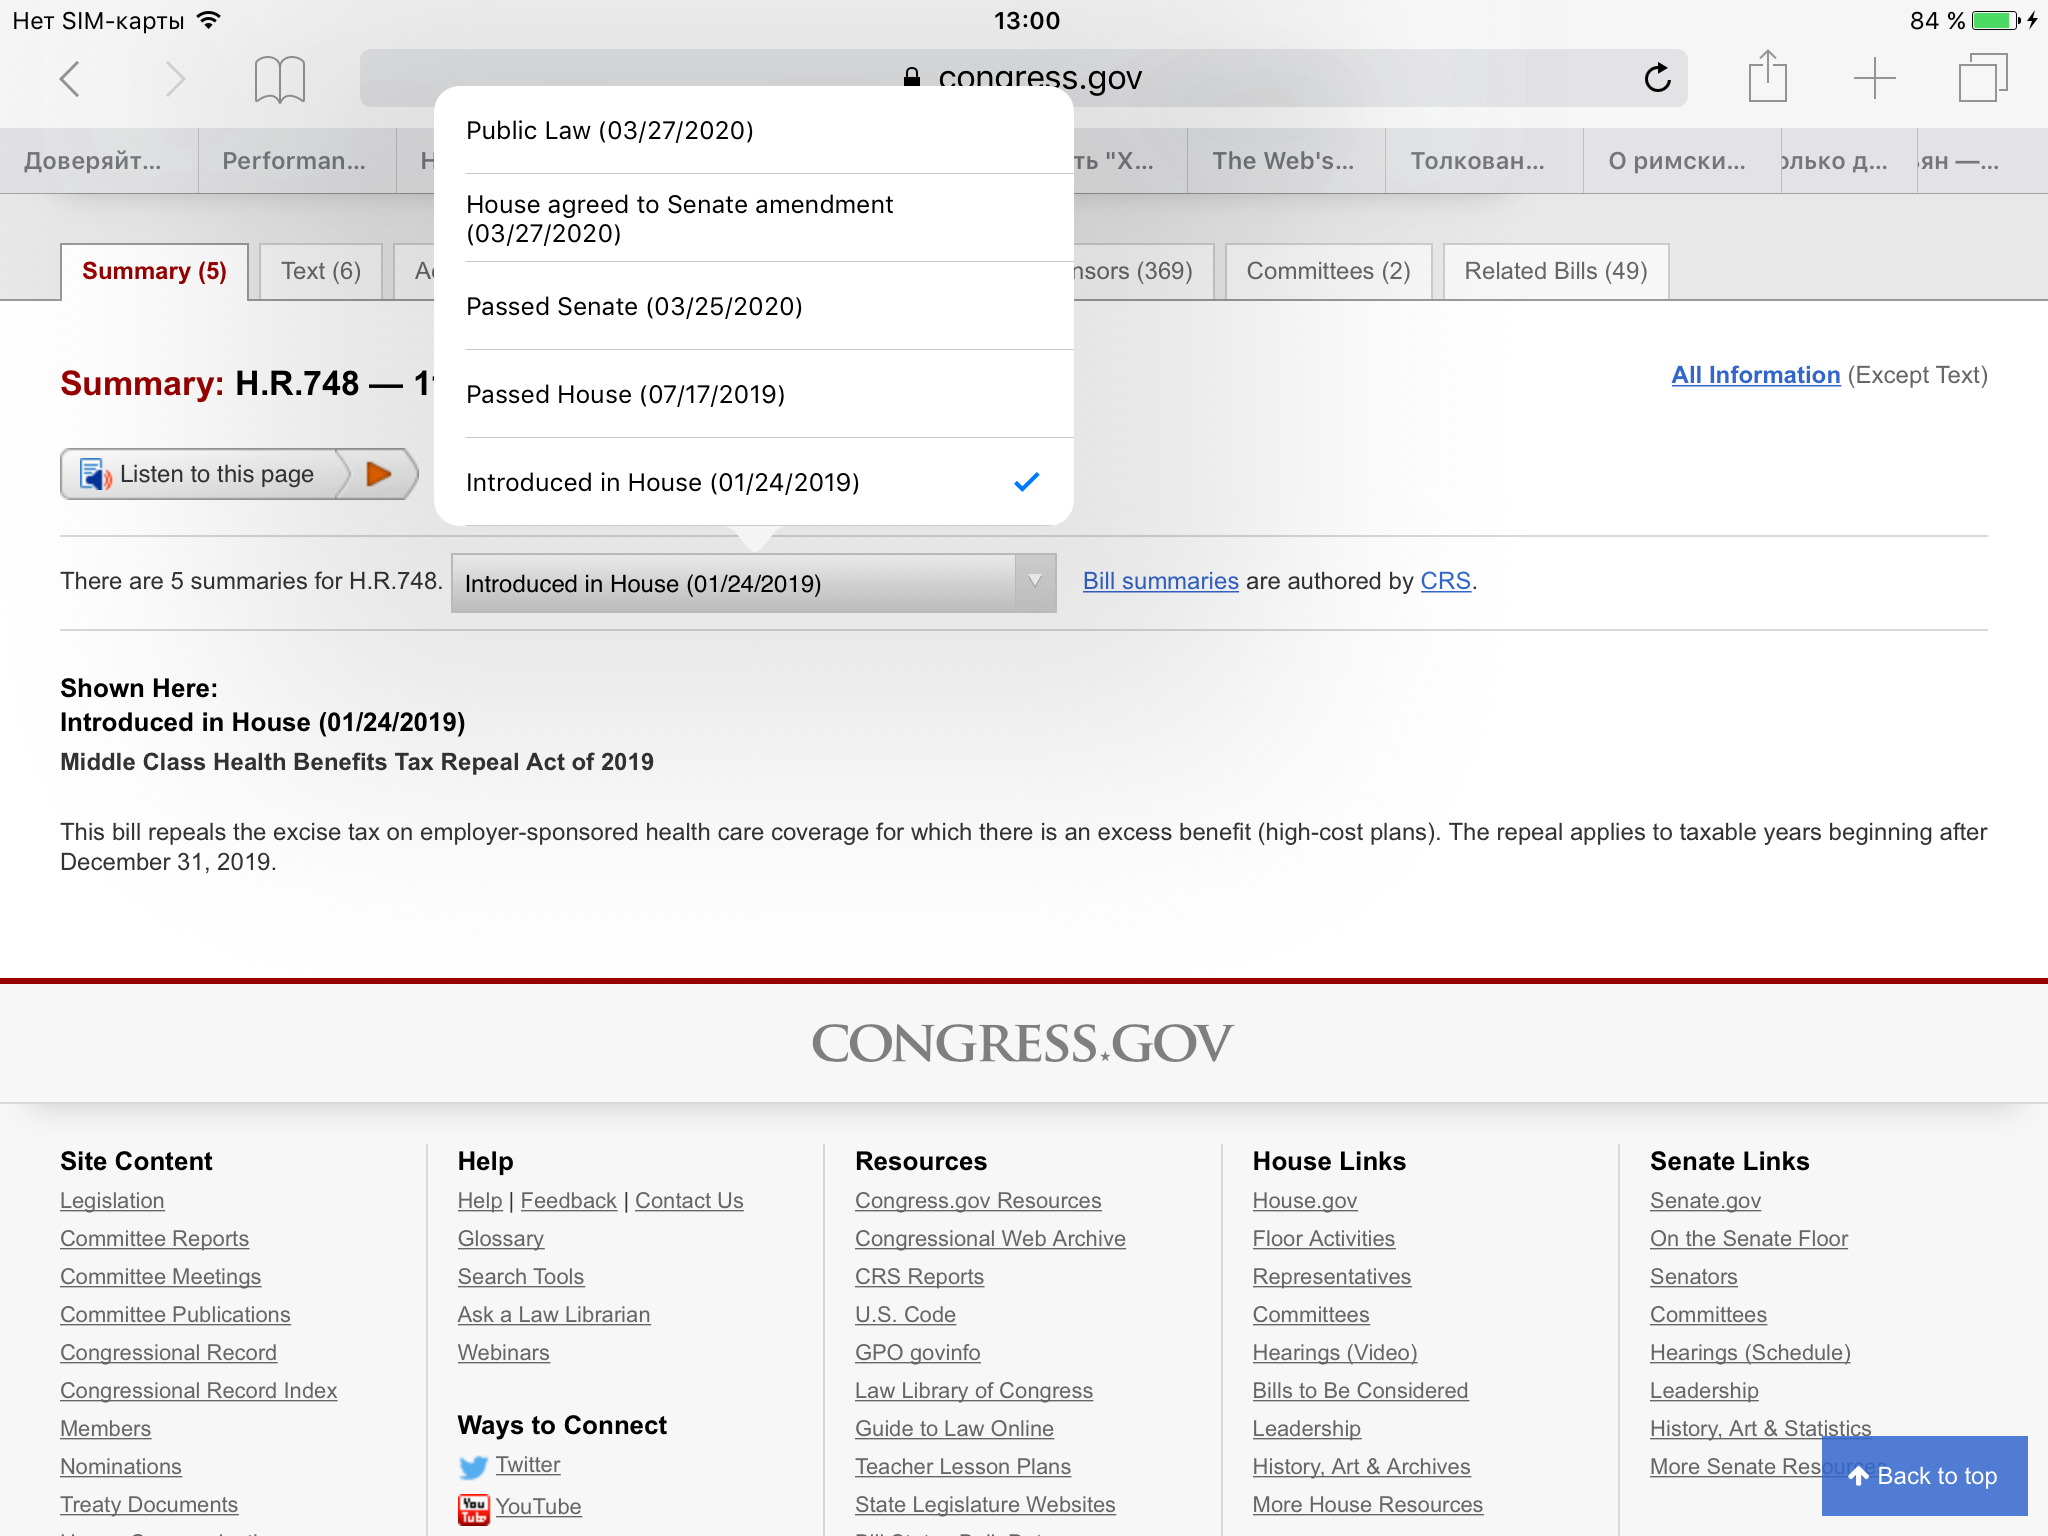The height and width of the screenshot is (1536, 2048).
Task: Open the Webinars link
Action: click(x=503, y=1353)
